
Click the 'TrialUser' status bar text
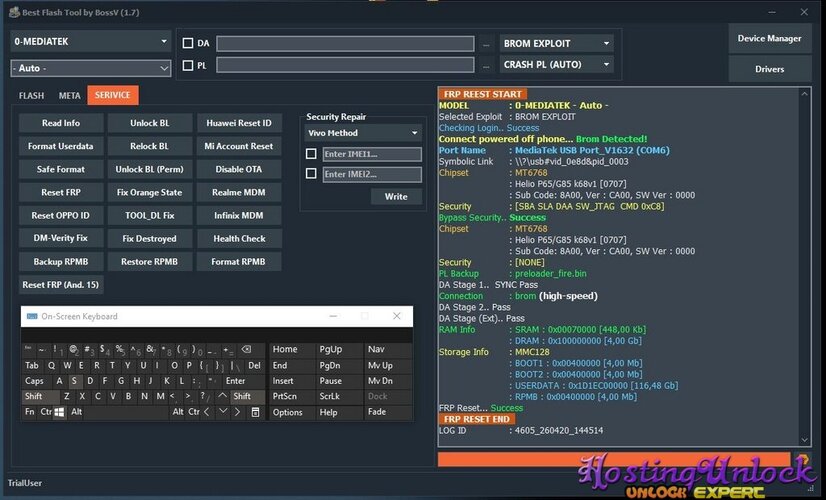click(x=25, y=483)
